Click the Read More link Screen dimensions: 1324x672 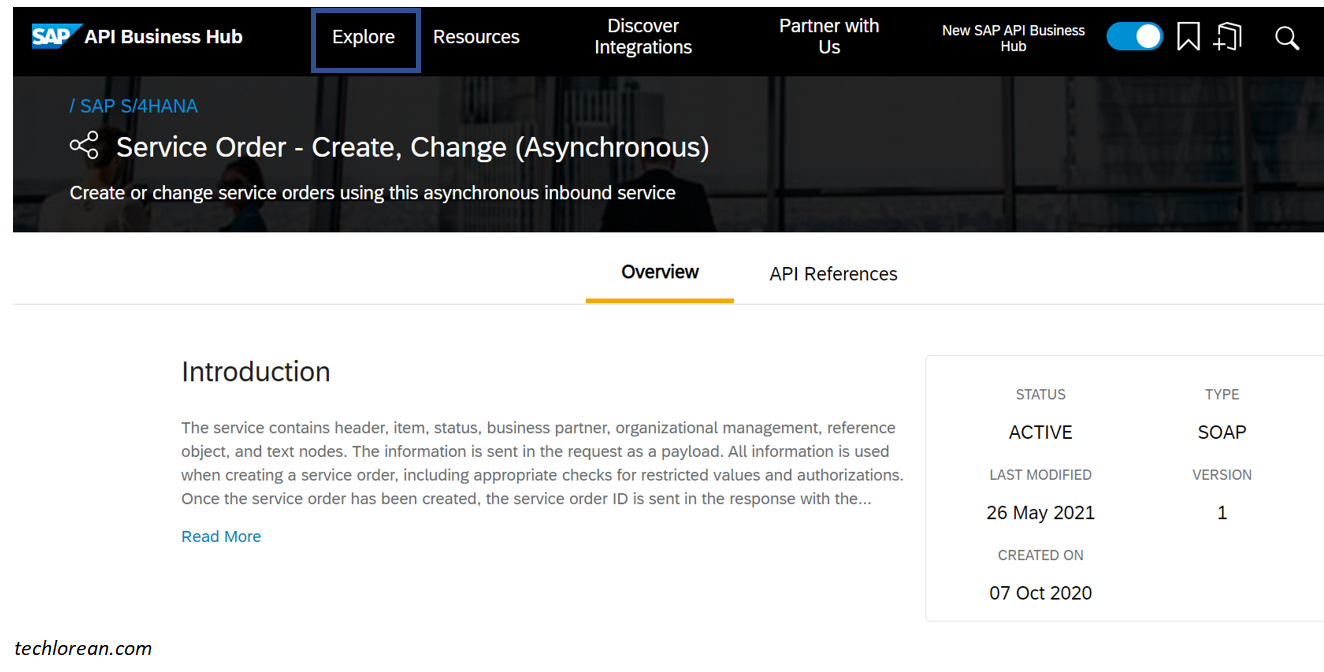coord(221,536)
